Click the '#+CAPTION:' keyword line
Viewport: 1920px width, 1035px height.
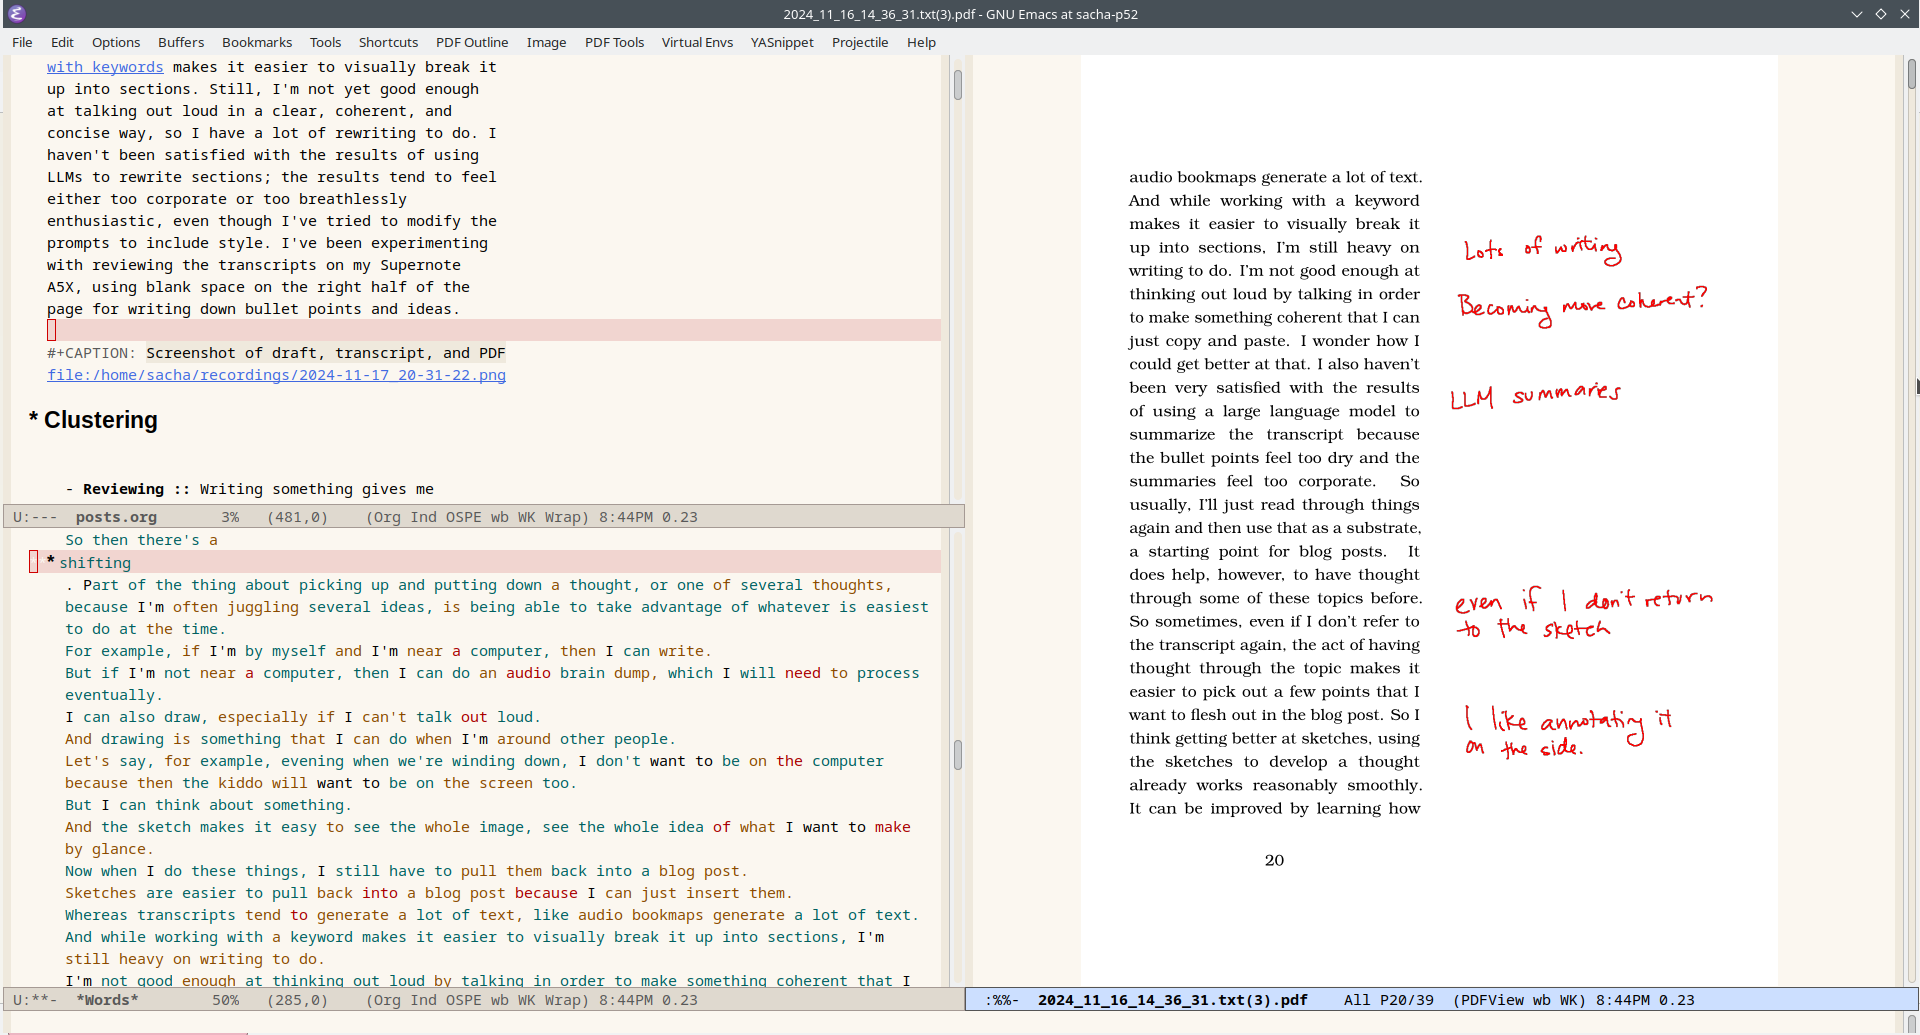pos(91,353)
